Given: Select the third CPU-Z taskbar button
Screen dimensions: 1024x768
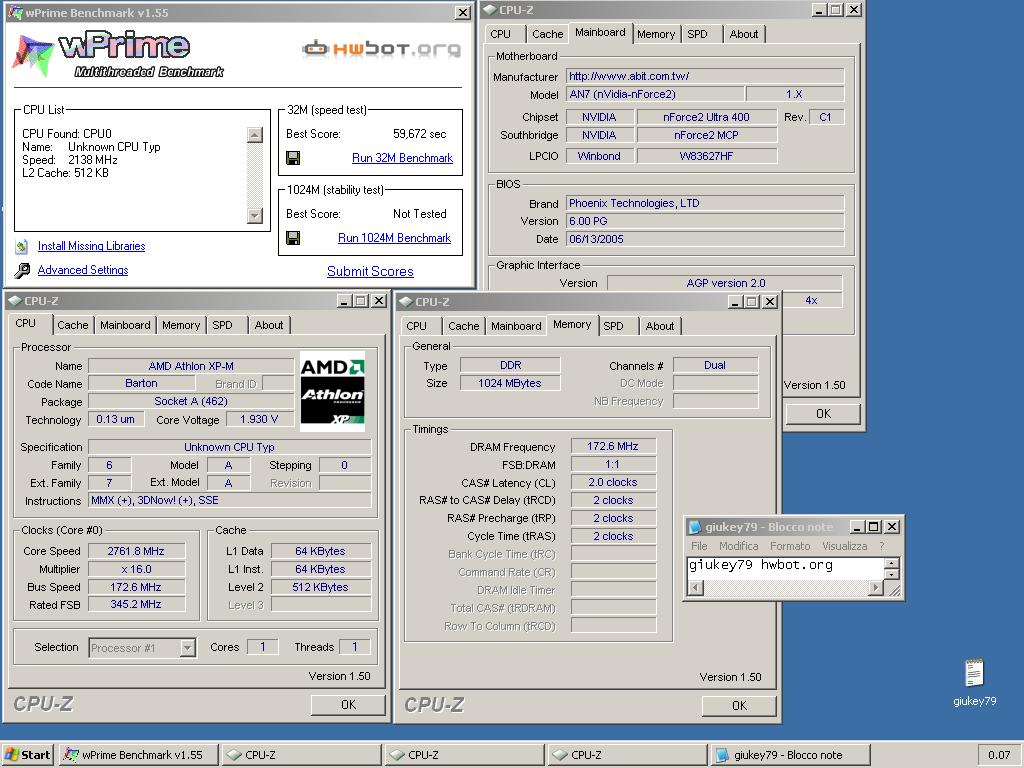Looking at the screenshot, I should pyautogui.click(x=627, y=755).
